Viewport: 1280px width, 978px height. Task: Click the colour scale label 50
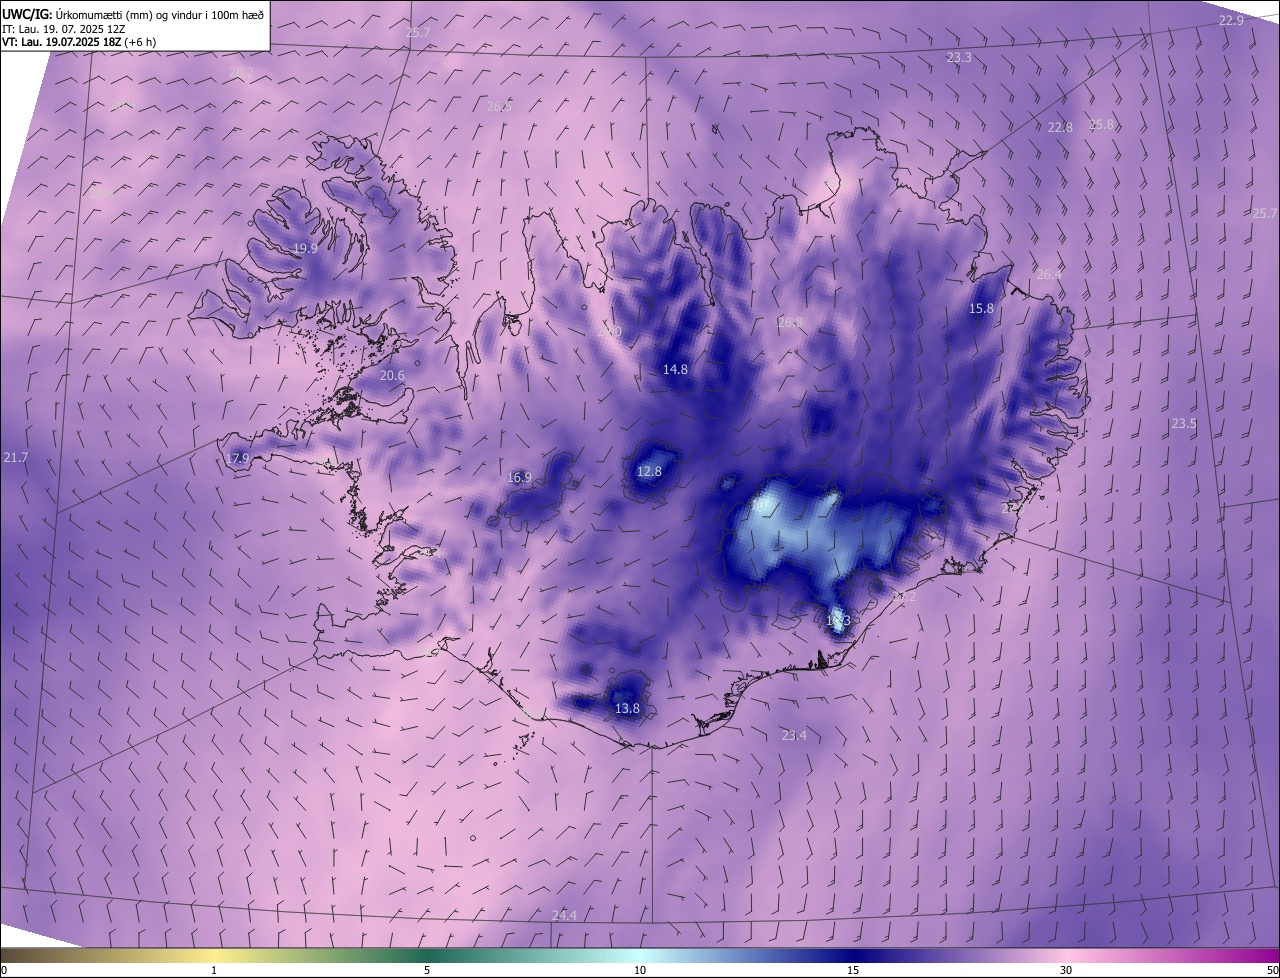point(1272,970)
